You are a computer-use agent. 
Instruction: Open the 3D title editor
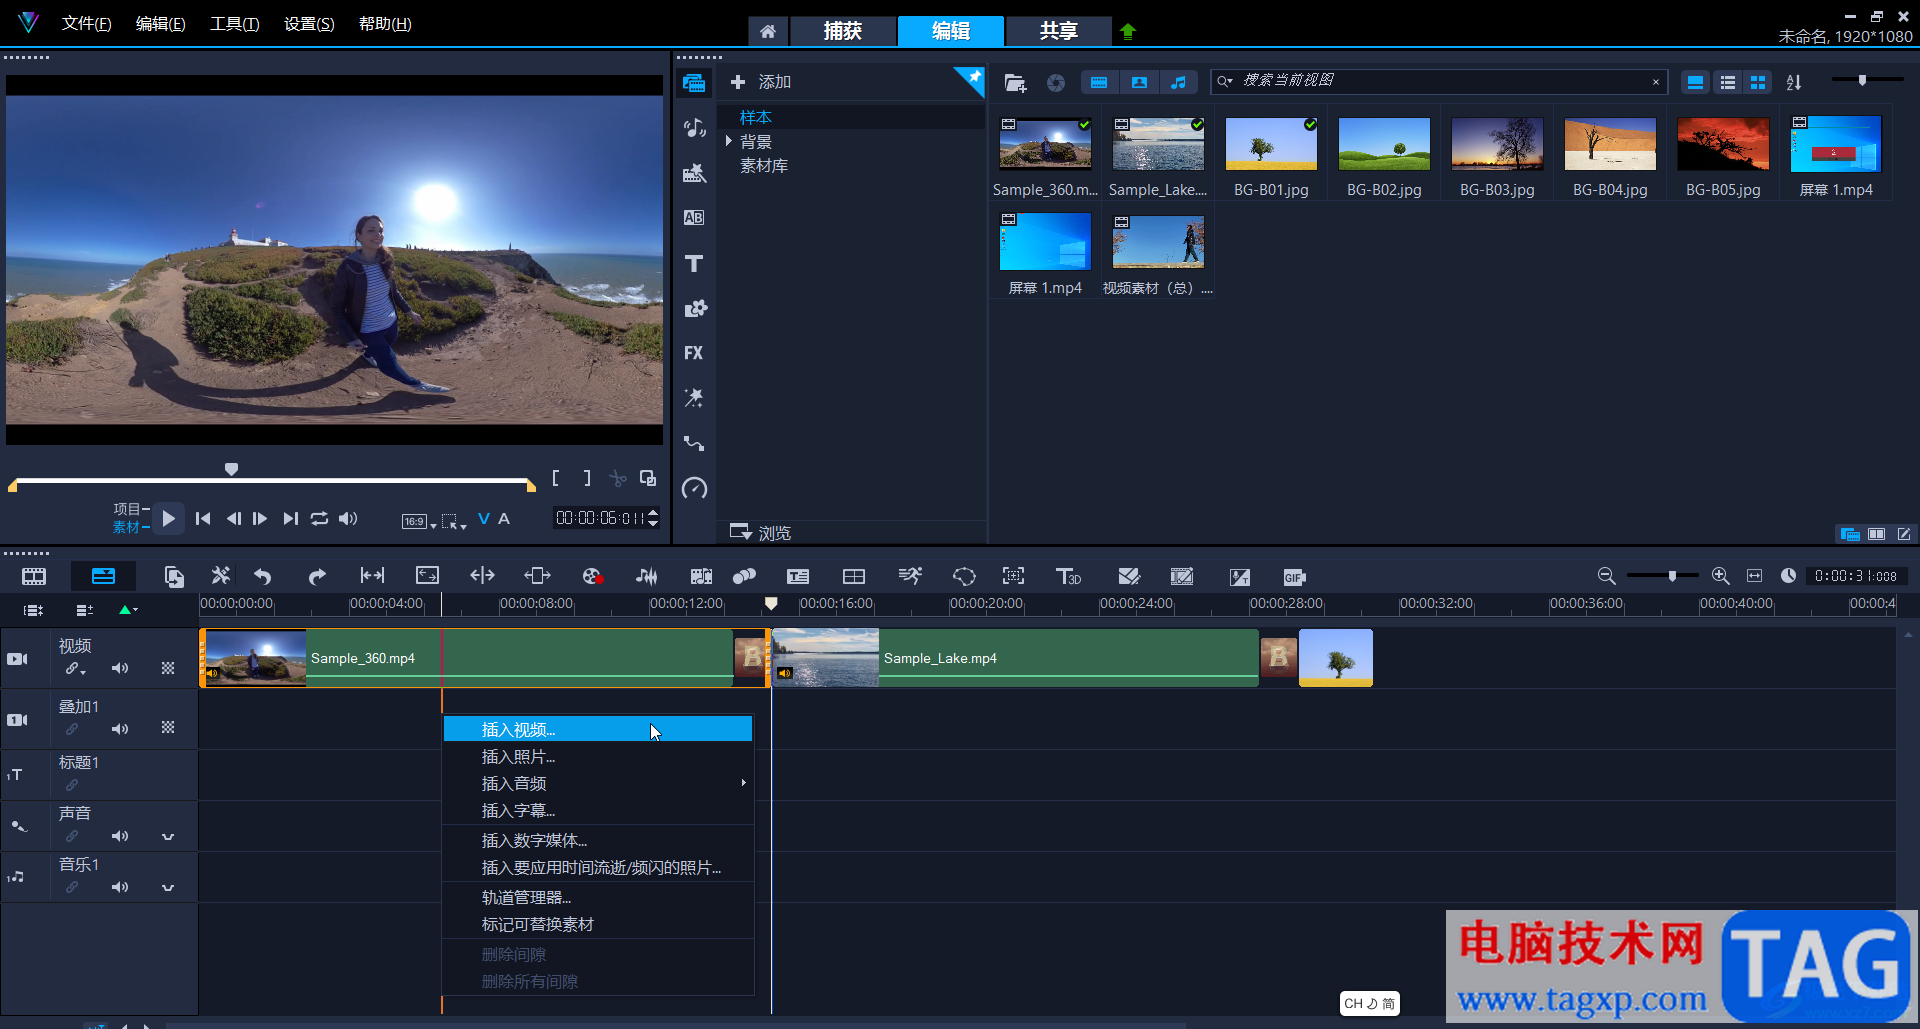click(x=1068, y=577)
